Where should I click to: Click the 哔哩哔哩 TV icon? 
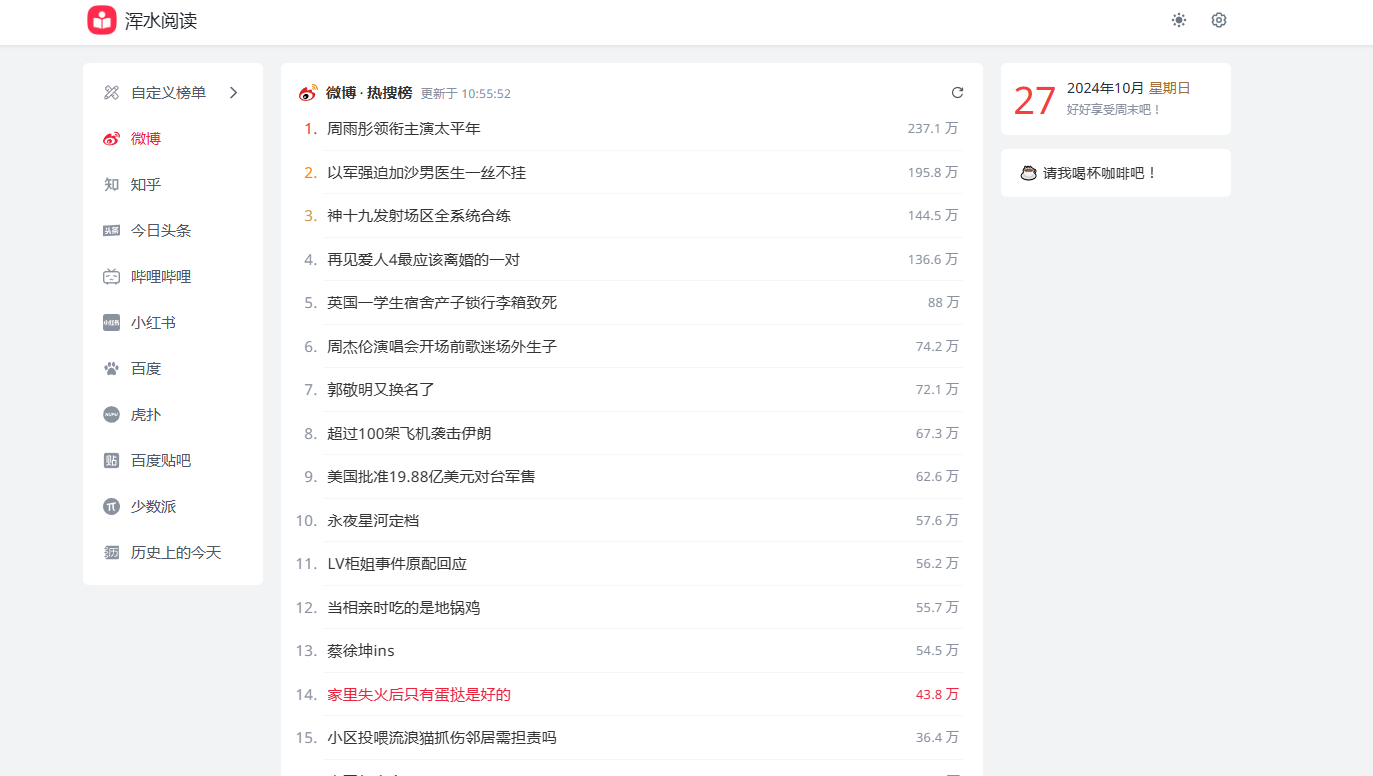[x=111, y=277]
